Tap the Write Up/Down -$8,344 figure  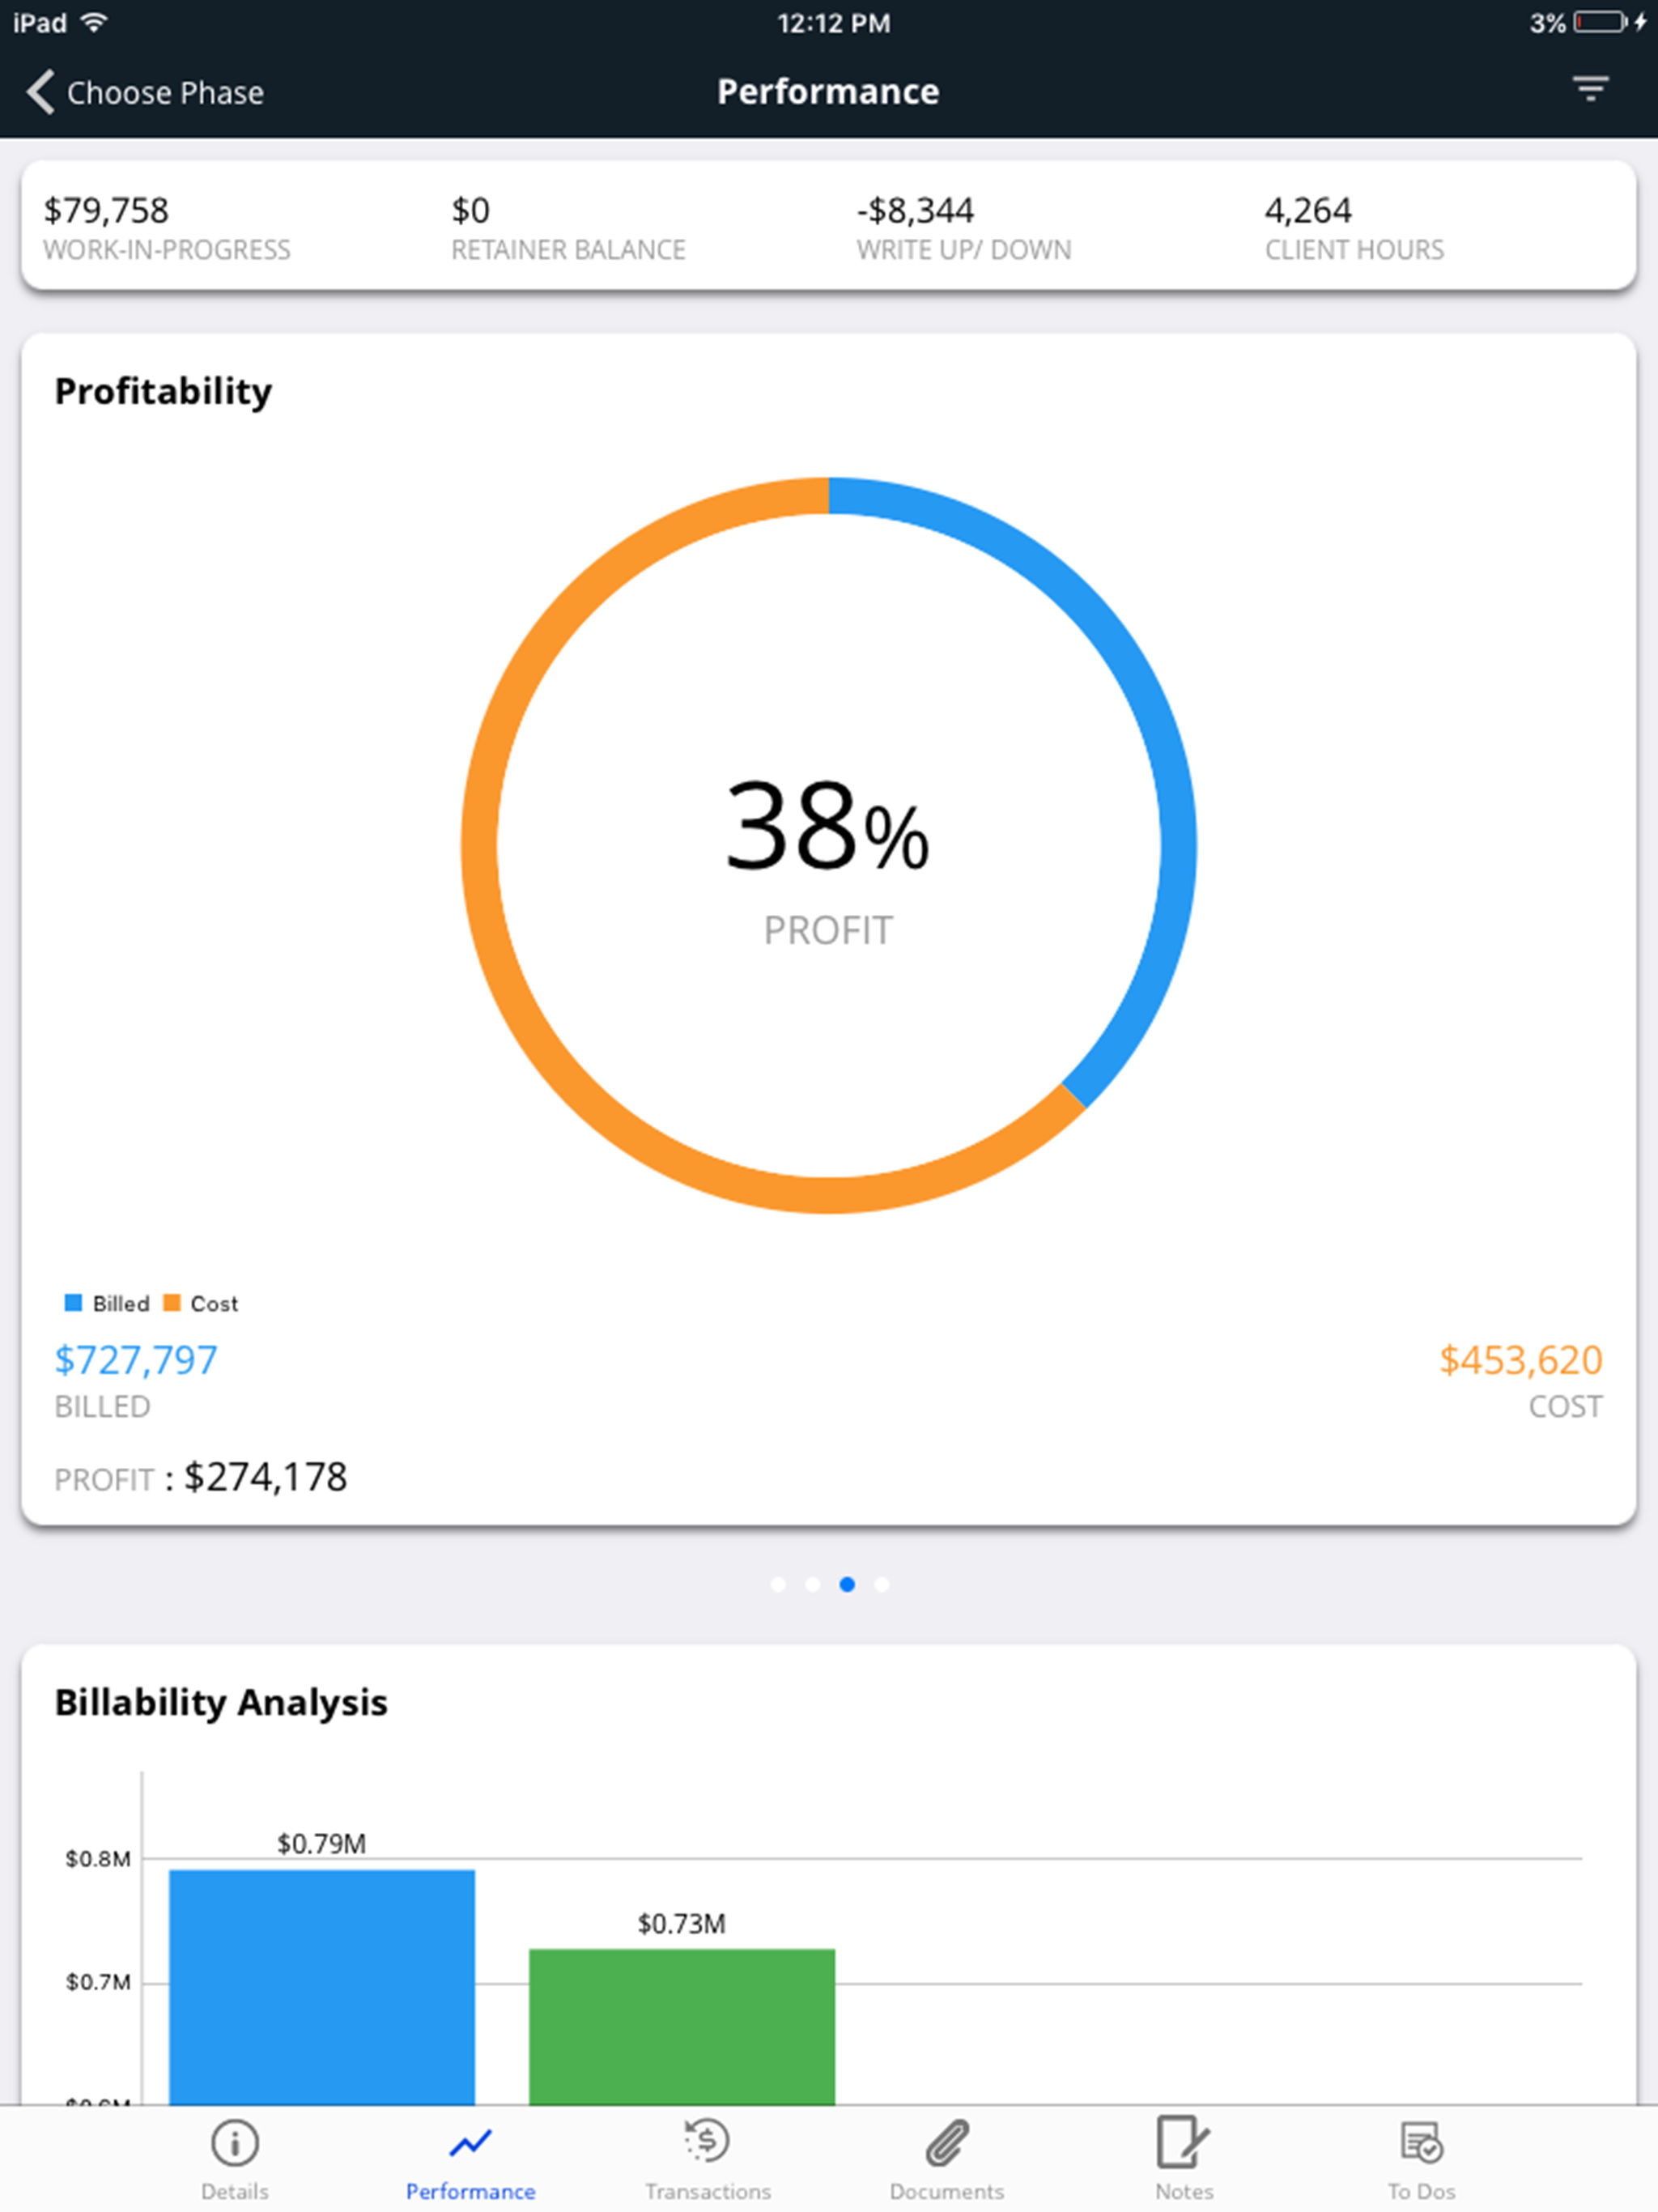click(915, 211)
